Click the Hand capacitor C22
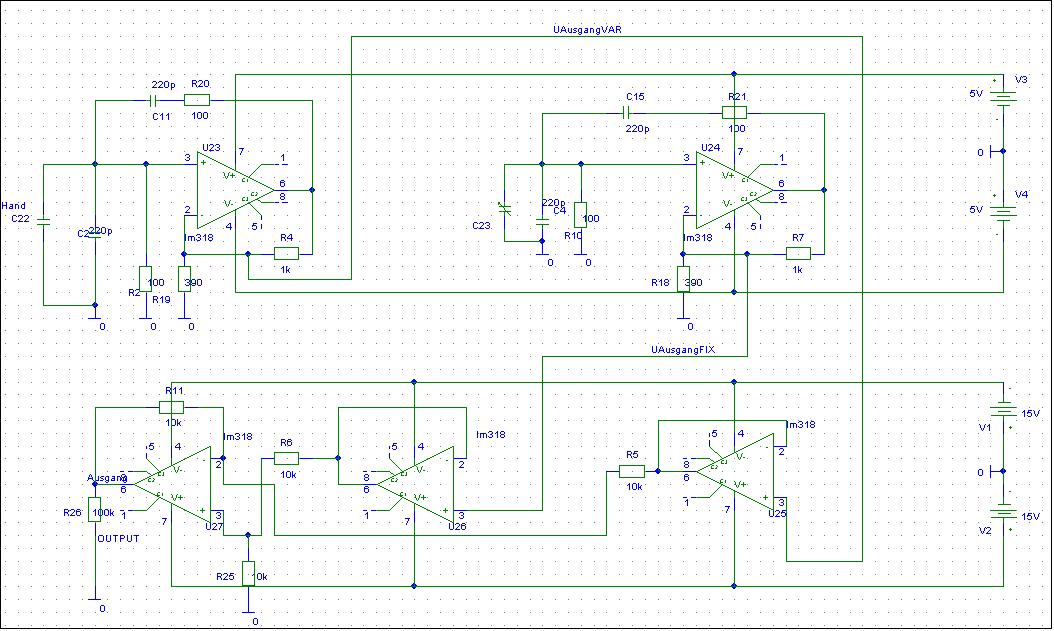The height and width of the screenshot is (631, 1054). pos(43,222)
